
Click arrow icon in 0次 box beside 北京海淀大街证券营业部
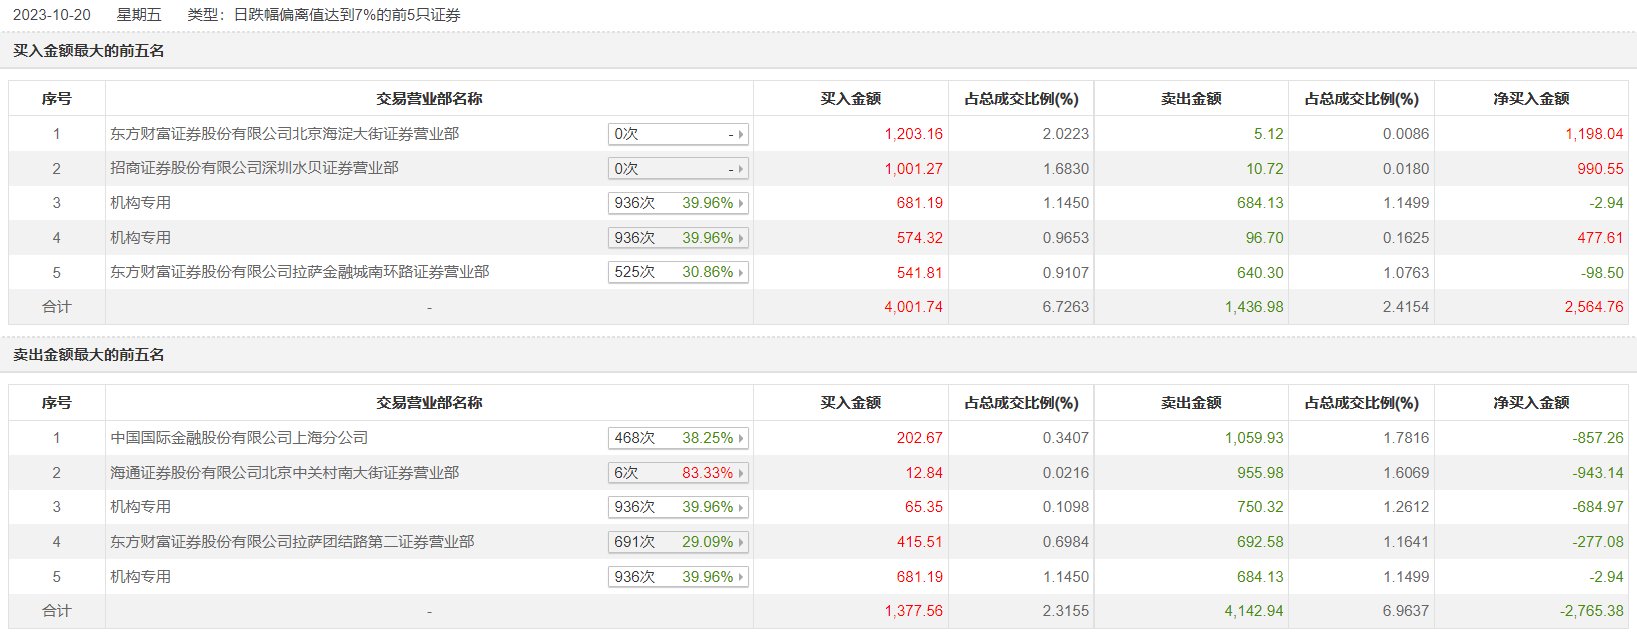coord(741,134)
